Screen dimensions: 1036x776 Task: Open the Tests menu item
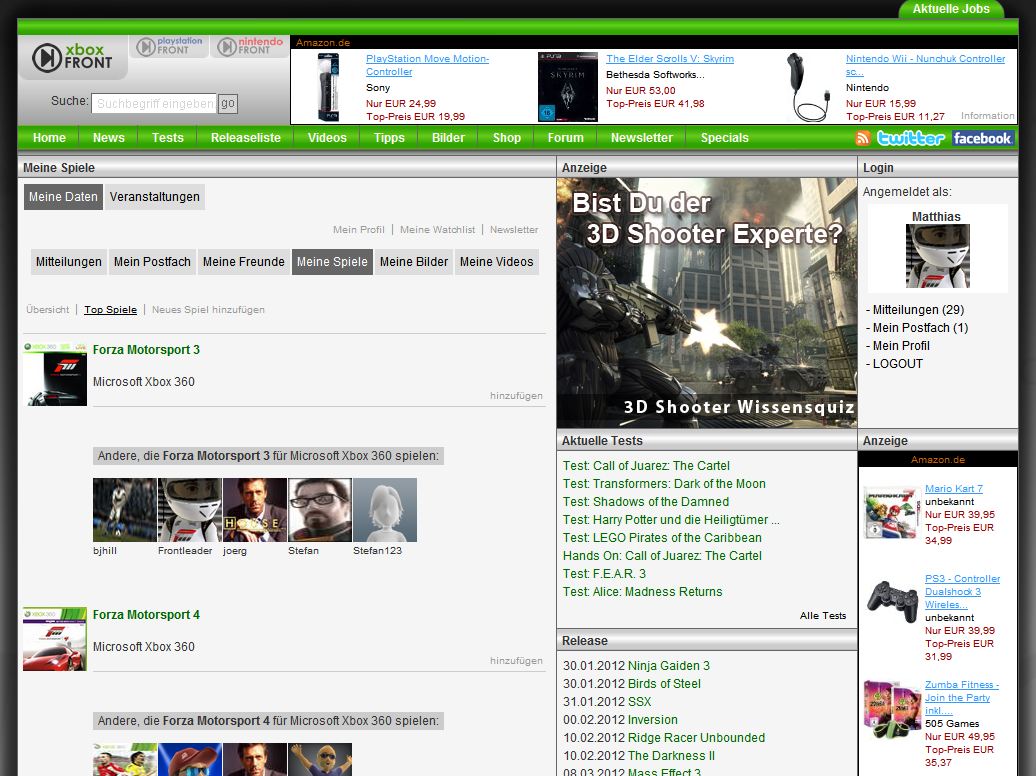167,138
